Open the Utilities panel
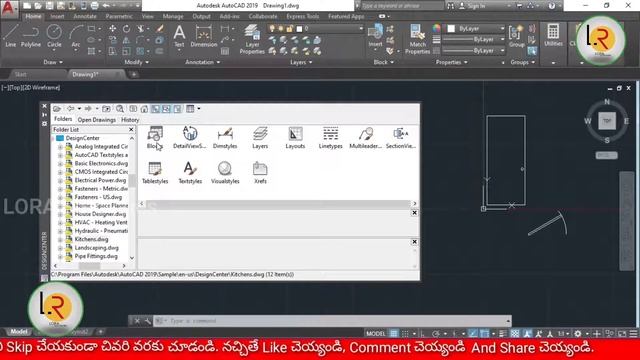This screenshot has width=640, height=360. [553, 35]
